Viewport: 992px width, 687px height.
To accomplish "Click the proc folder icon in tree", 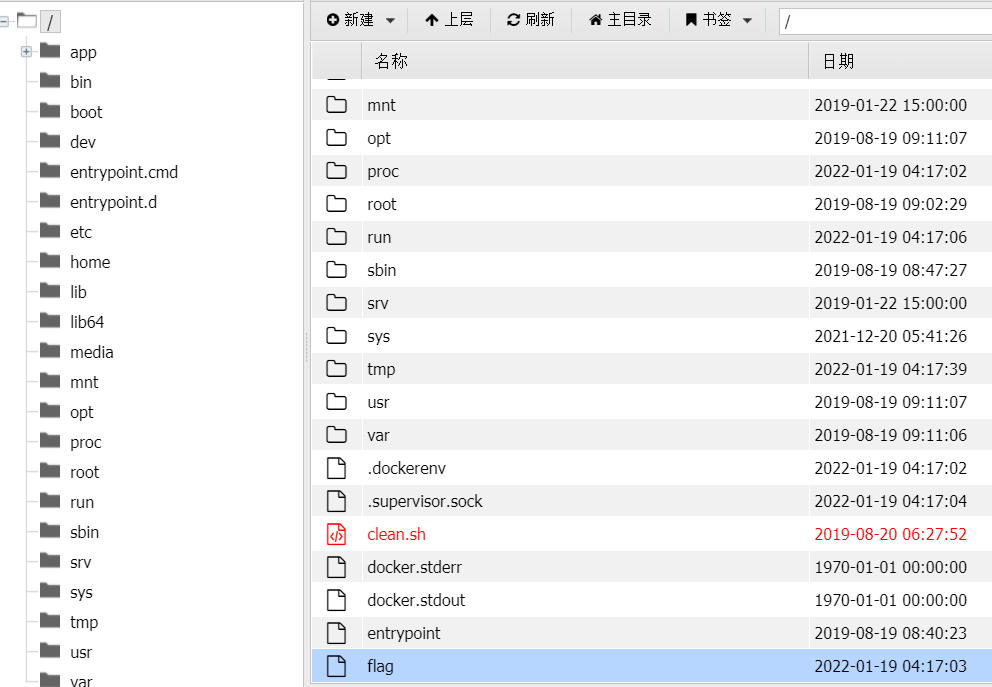I will tap(50, 440).
